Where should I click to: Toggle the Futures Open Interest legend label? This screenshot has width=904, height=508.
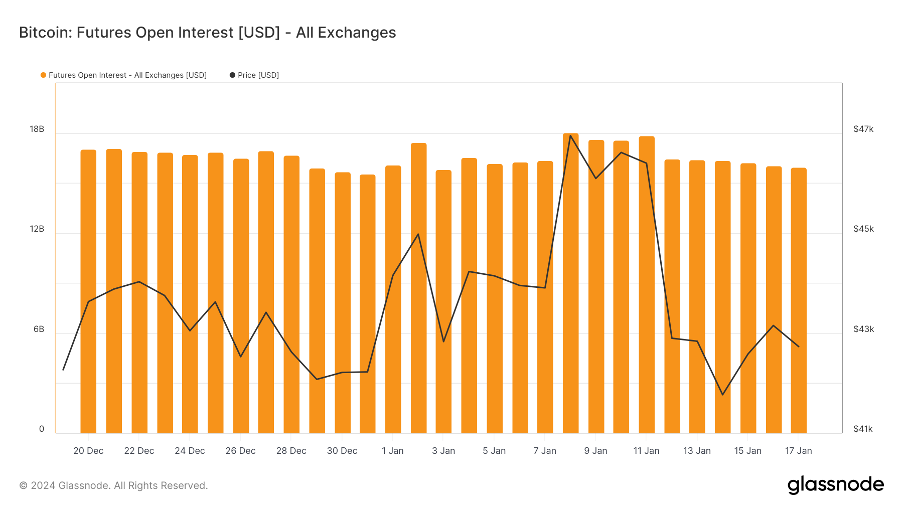coord(127,75)
